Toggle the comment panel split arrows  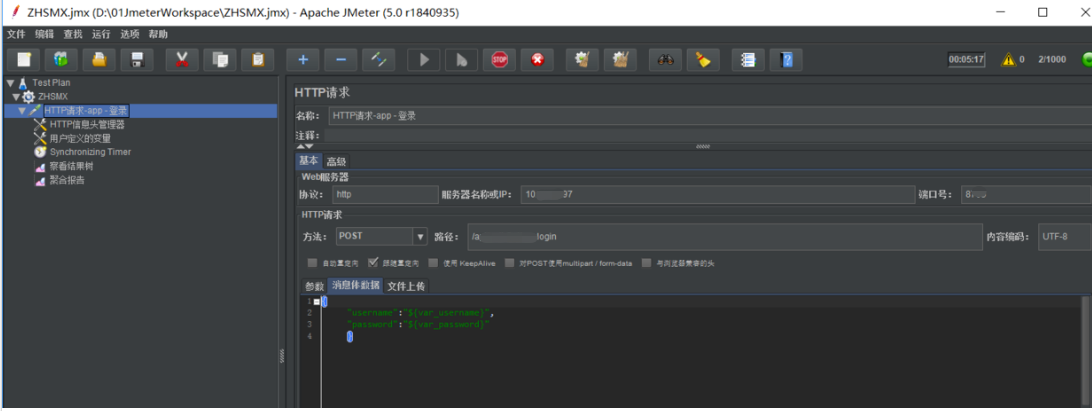pos(305,147)
